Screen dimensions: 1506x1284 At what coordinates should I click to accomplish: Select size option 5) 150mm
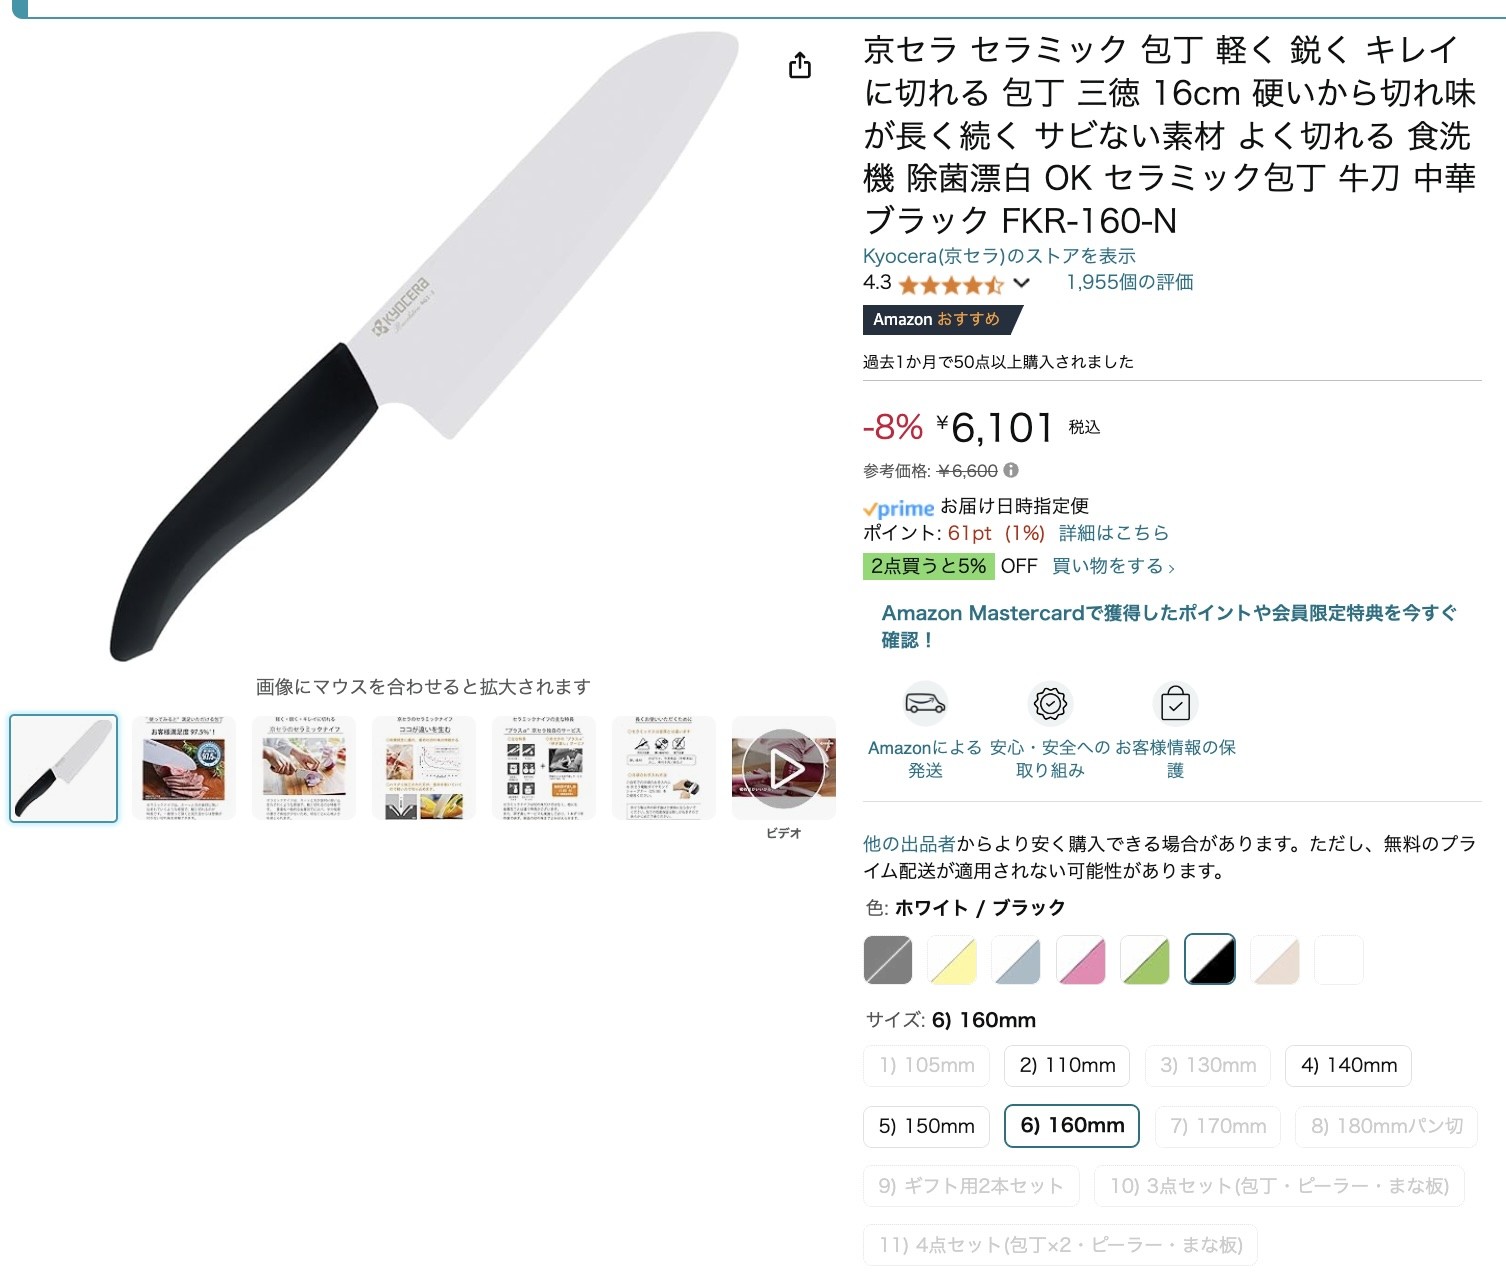926,1127
